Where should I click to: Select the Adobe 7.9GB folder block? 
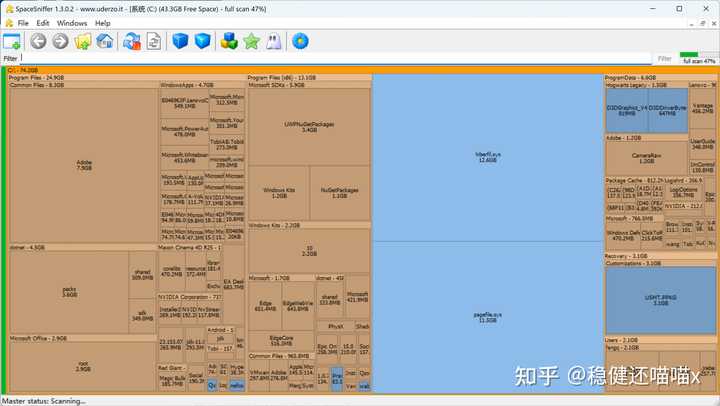tap(84, 165)
